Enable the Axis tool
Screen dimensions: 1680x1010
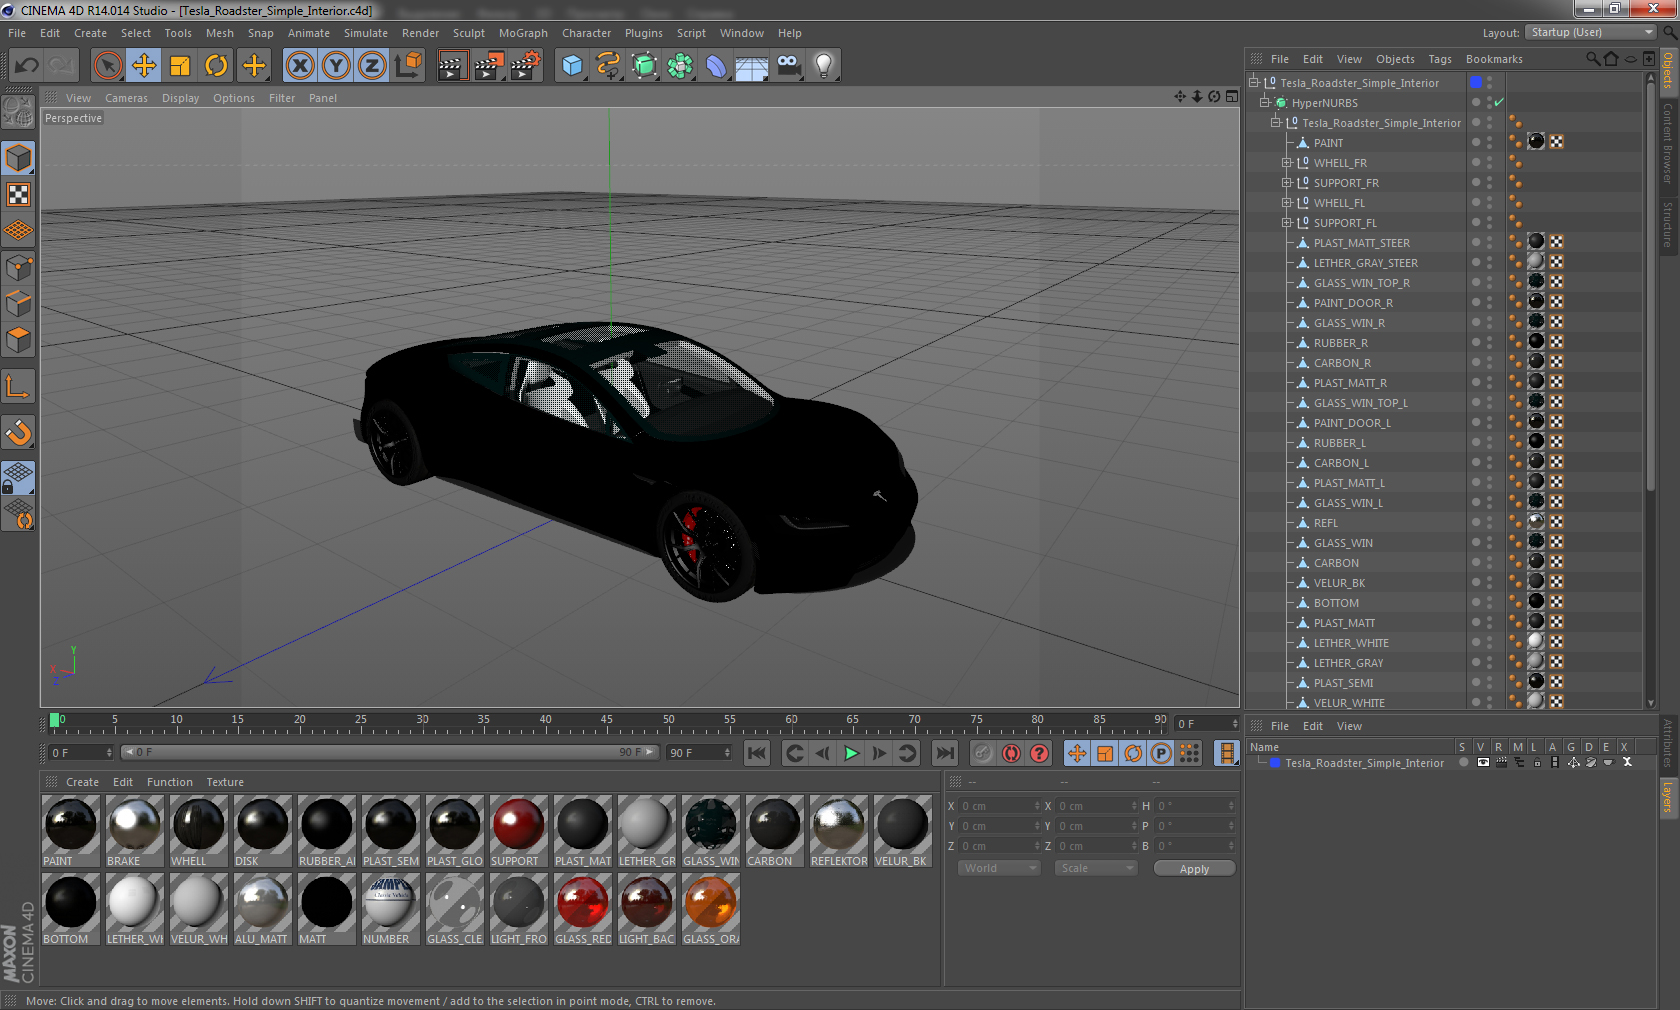(x=19, y=386)
